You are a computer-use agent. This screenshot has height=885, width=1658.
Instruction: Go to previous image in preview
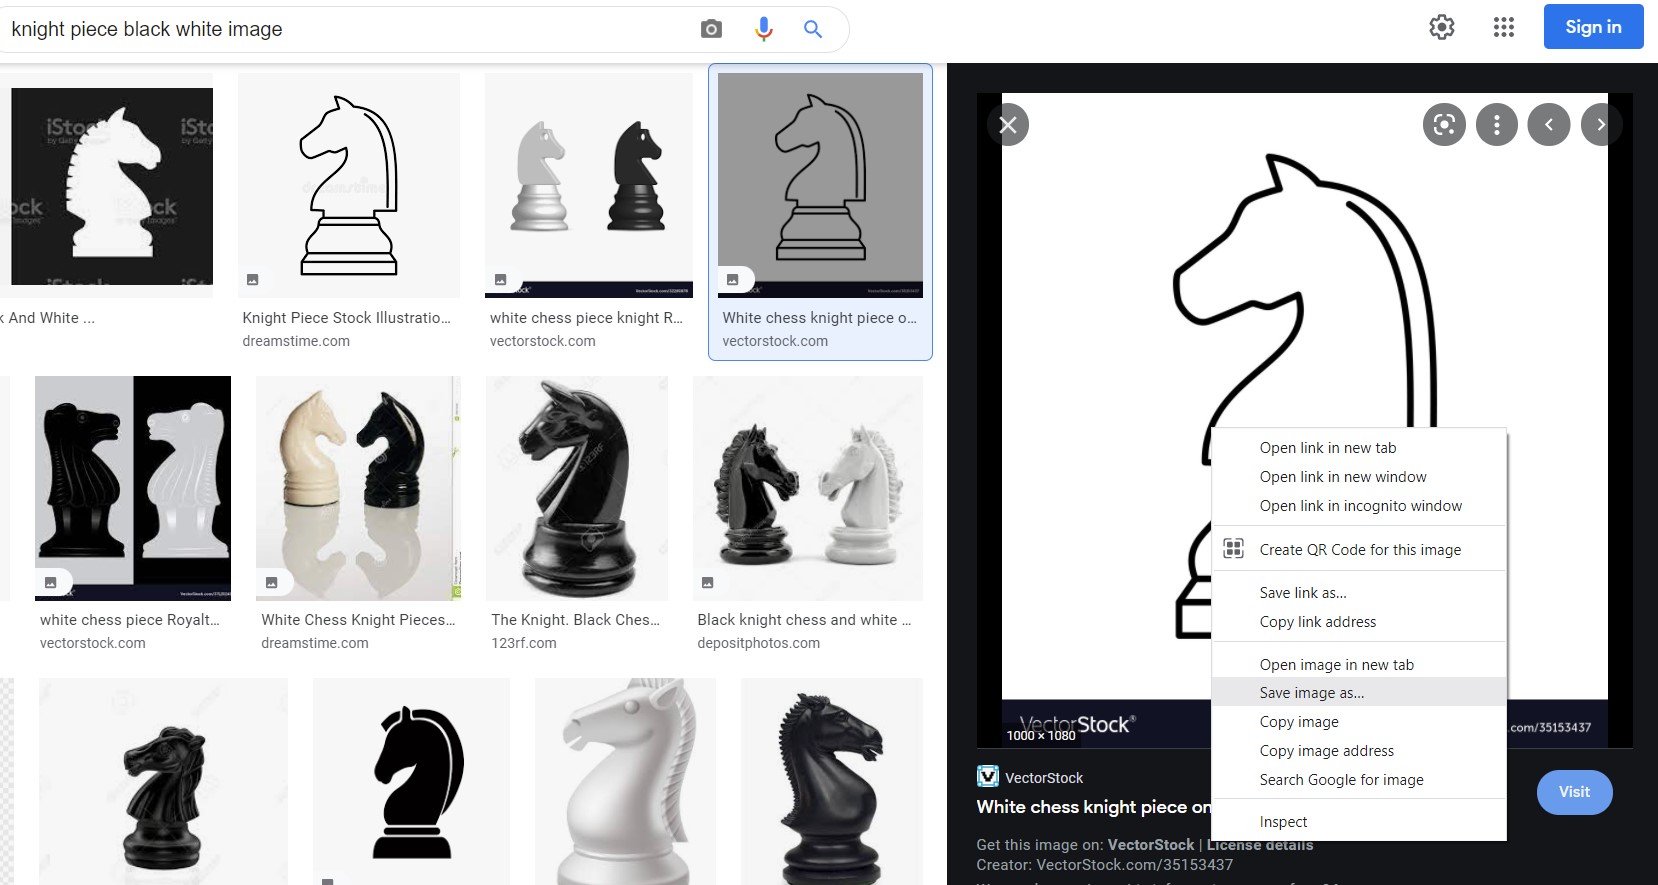pyautogui.click(x=1549, y=125)
